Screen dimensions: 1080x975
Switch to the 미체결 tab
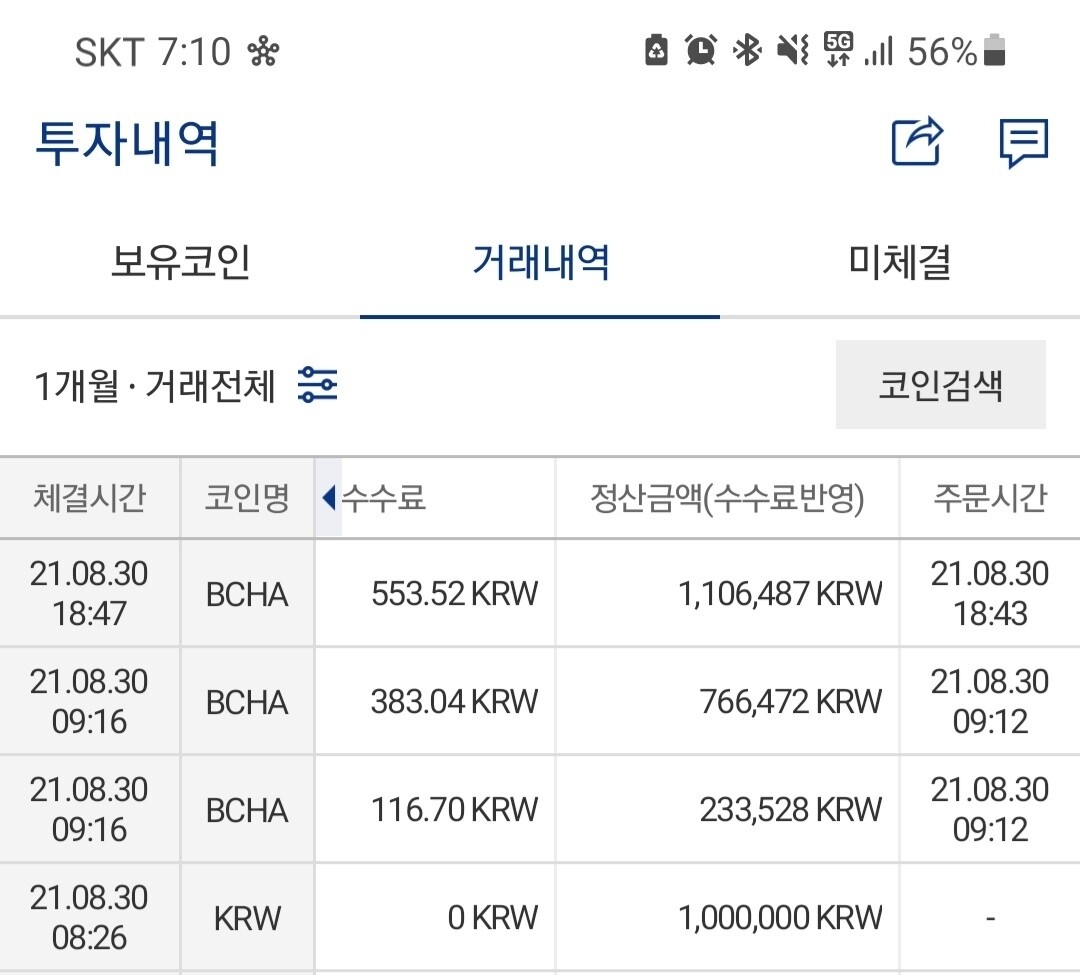tap(898, 260)
